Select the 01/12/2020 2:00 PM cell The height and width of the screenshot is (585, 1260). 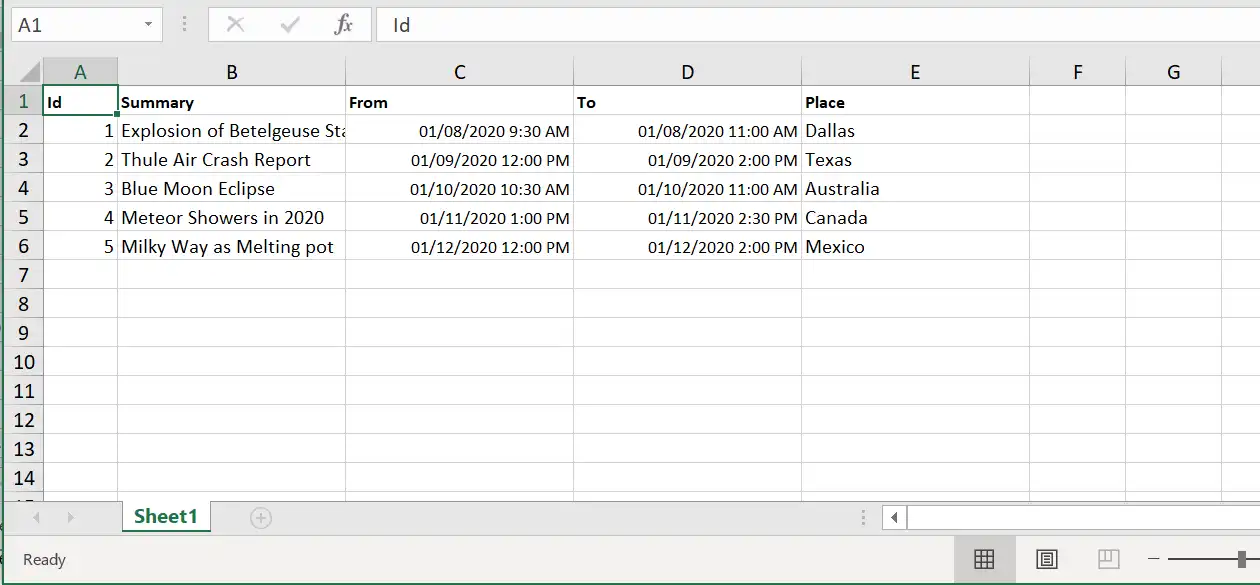(688, 246)
